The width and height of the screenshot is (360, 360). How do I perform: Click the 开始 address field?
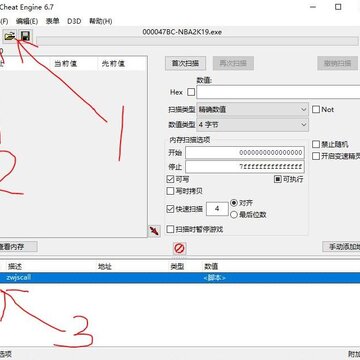click(x=245, y=153)
